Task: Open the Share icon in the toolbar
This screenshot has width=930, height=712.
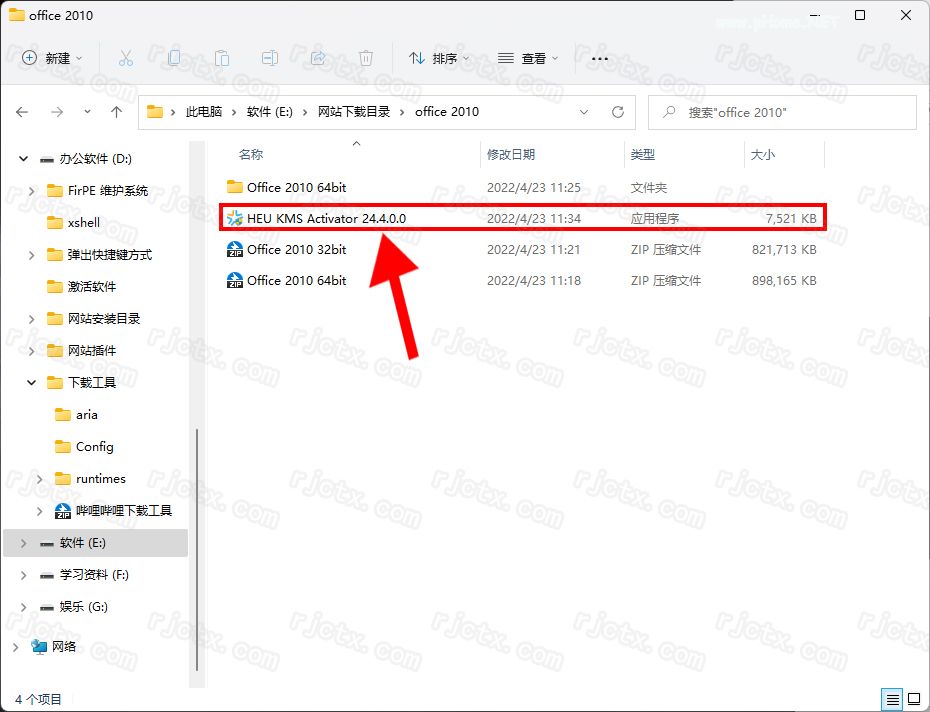Action: pos(318,59)
